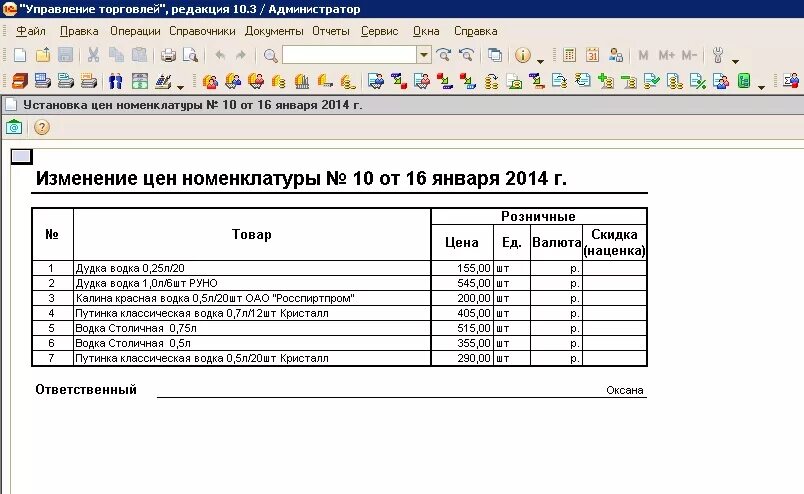Click the Undo arrow icon

[220, 55]
